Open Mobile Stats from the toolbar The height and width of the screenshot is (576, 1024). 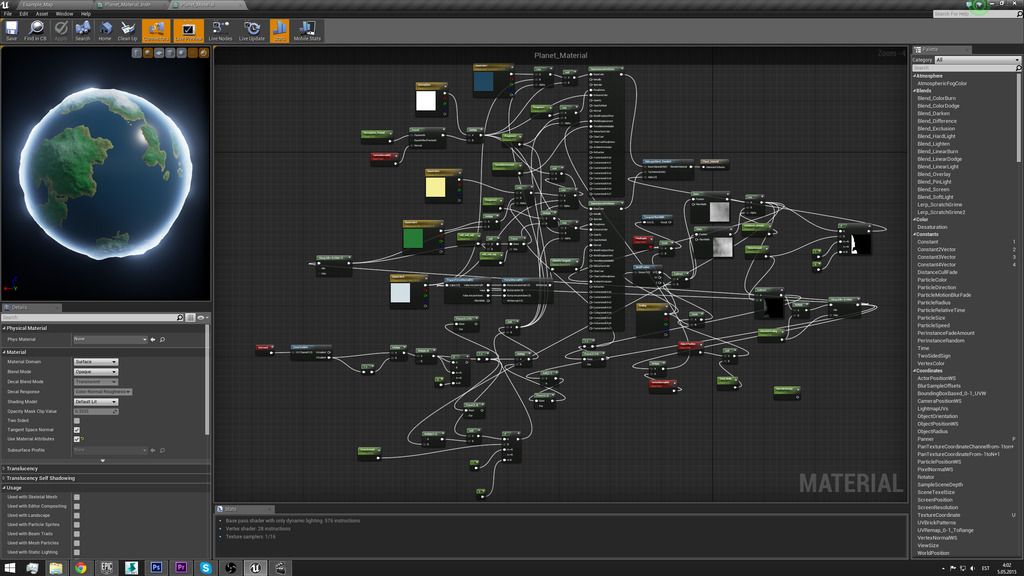[307, 30]
